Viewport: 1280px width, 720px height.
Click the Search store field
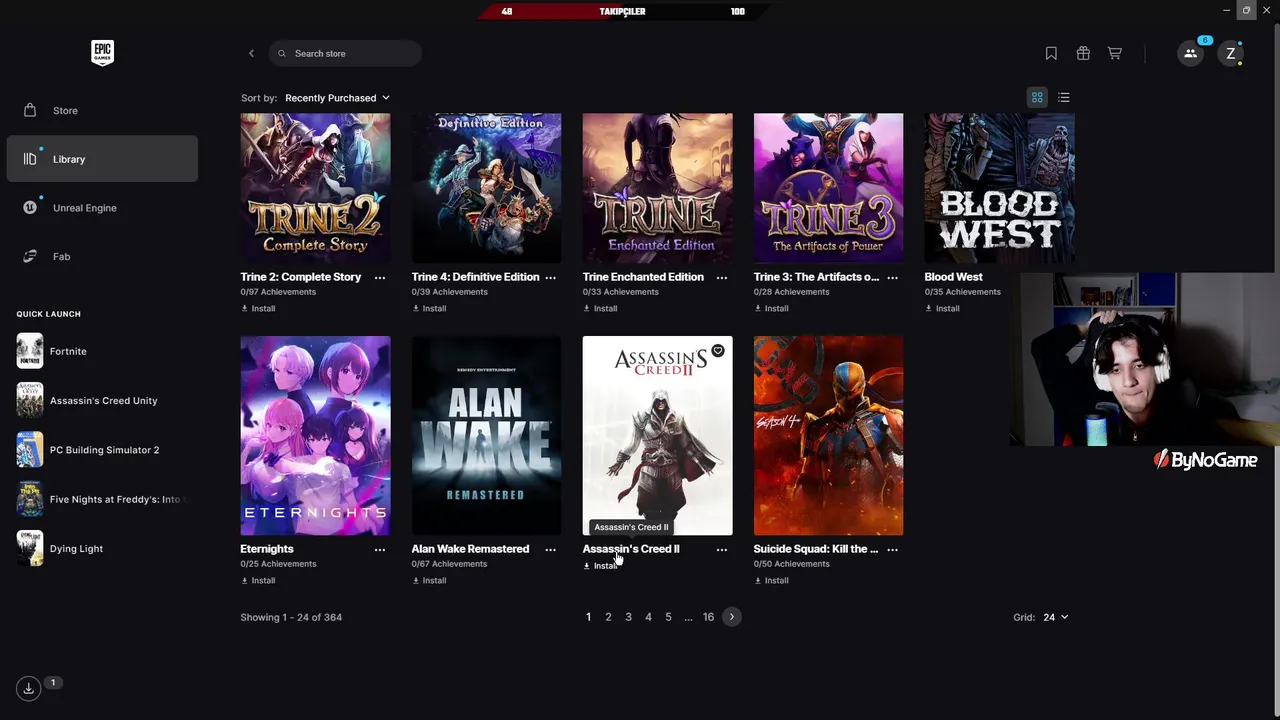[345, 53]
